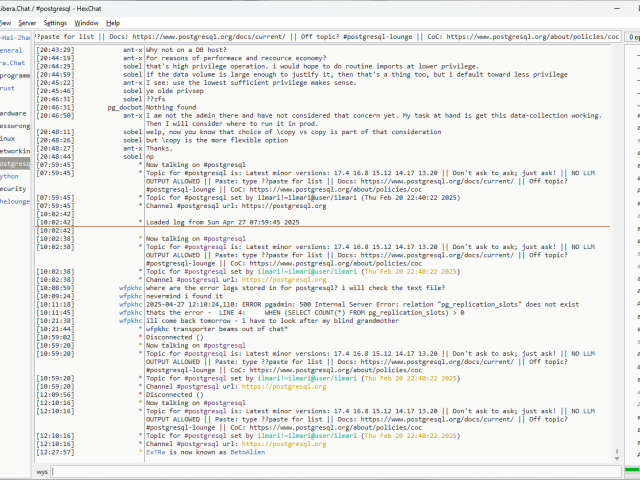The height and width of the screenshot is (480, 640).
Task: Open the Server menu
Action: [x=27, y=22]
